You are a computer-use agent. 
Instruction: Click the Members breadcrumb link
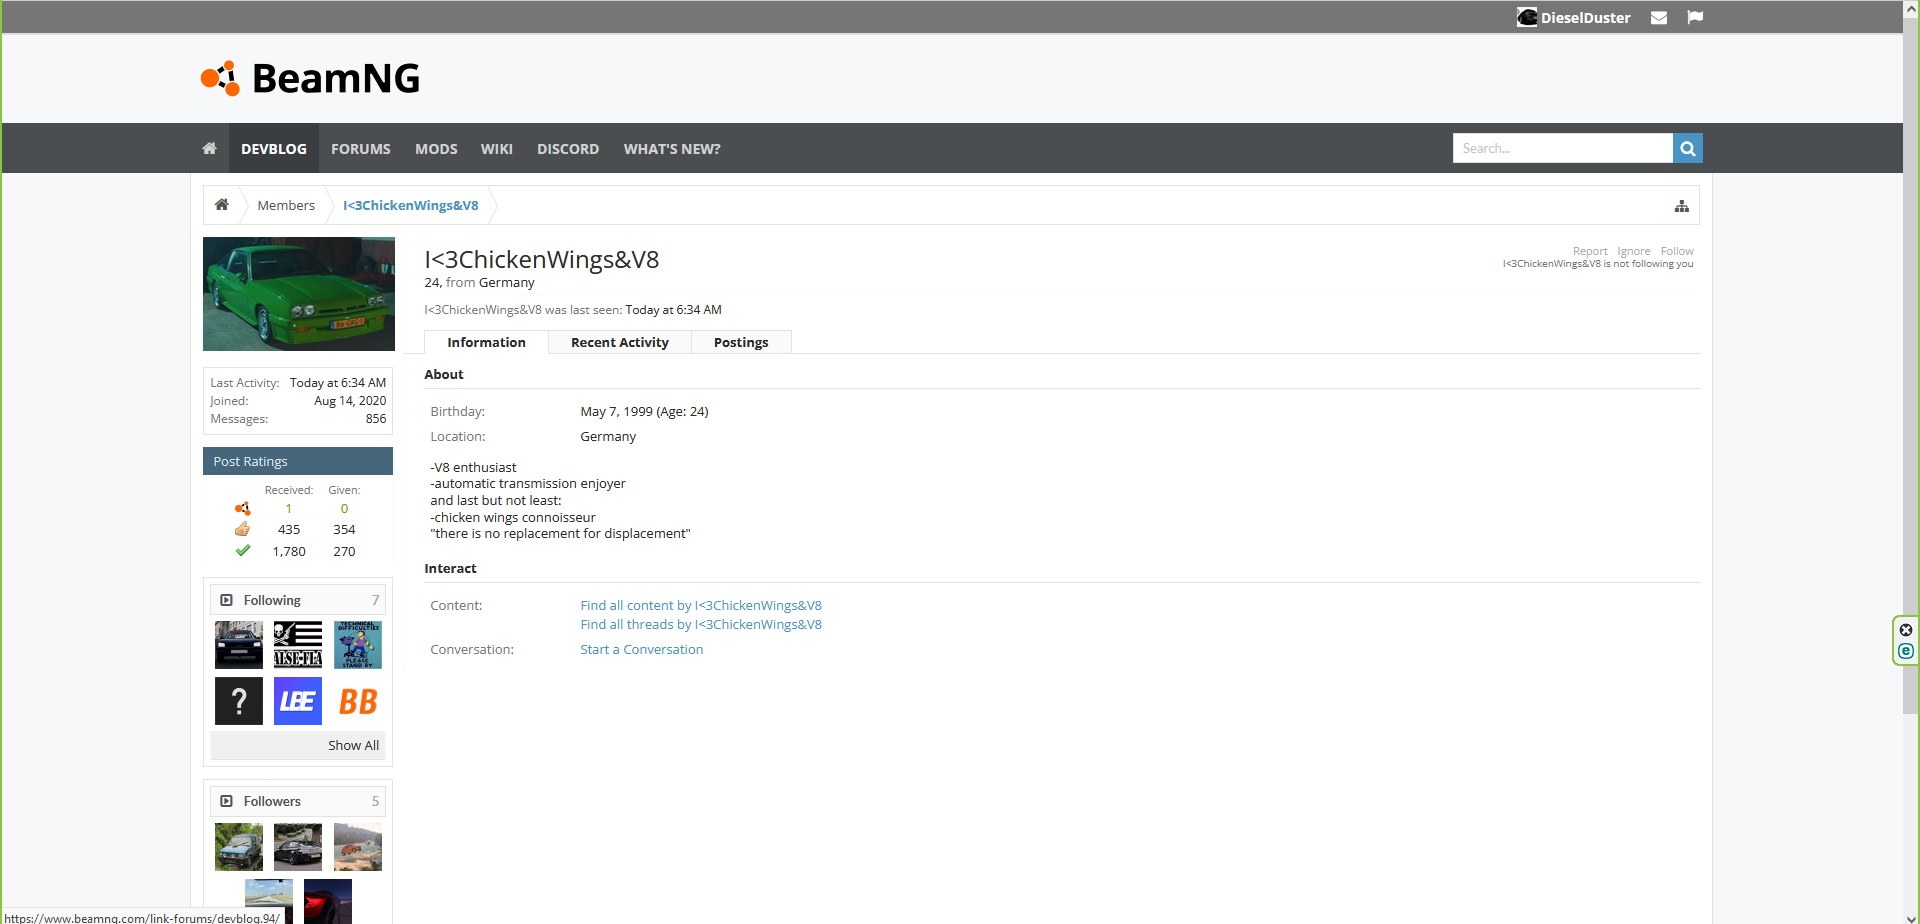point(286,205)
